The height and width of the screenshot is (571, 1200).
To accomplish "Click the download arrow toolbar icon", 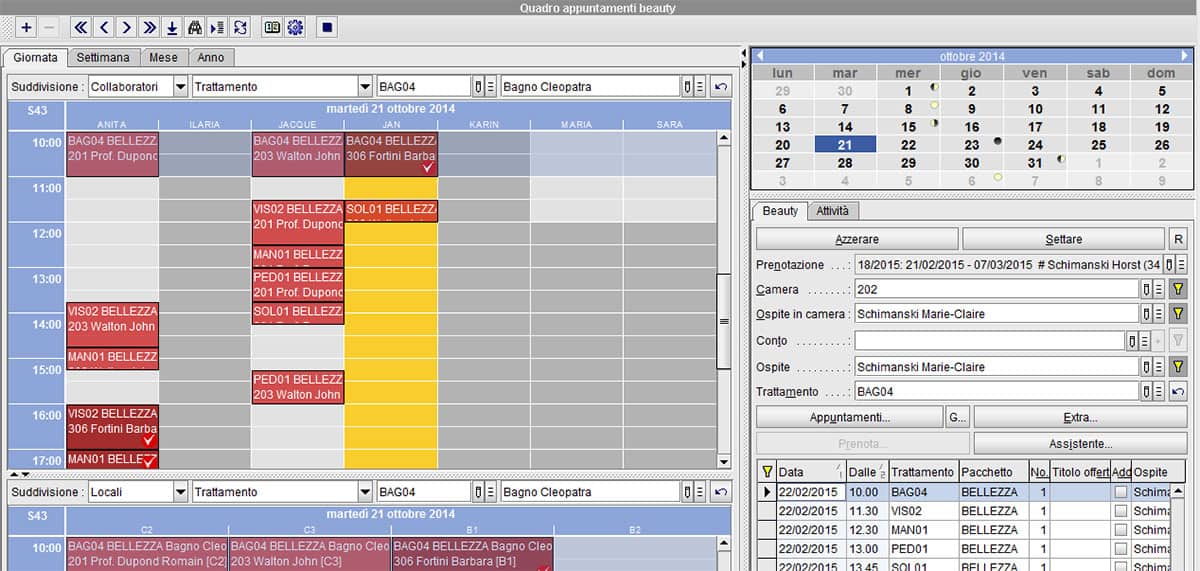I will [x=172, y=28].
